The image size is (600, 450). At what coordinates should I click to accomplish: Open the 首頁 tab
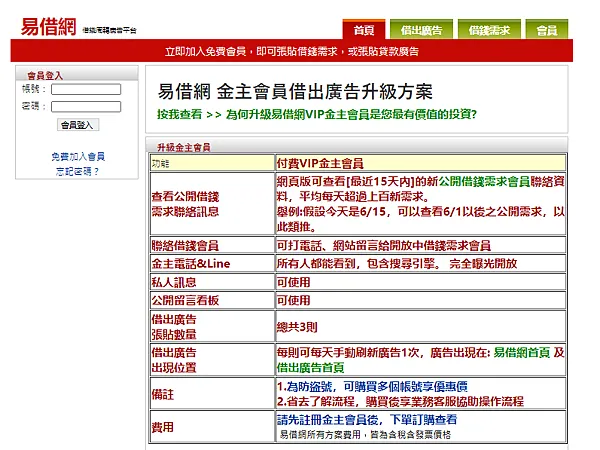click(x=364, y=29)
